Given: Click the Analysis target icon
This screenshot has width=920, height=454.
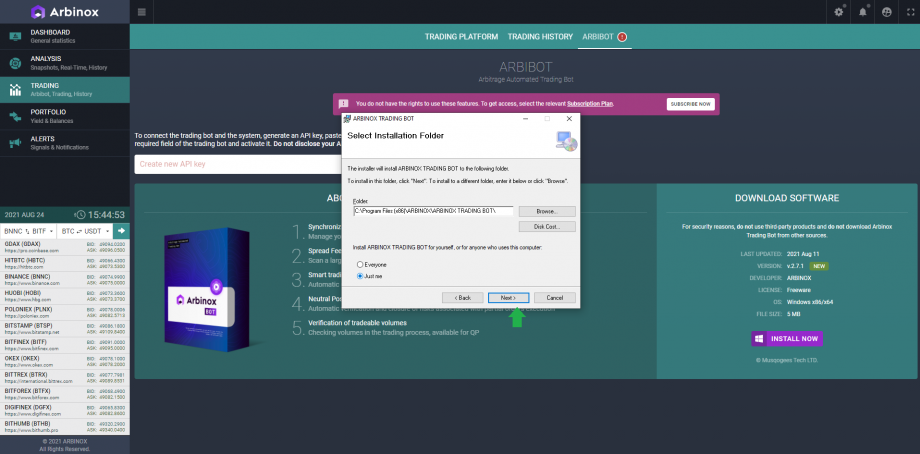Looking at the screenshot, I should click(x=15, y=63).
